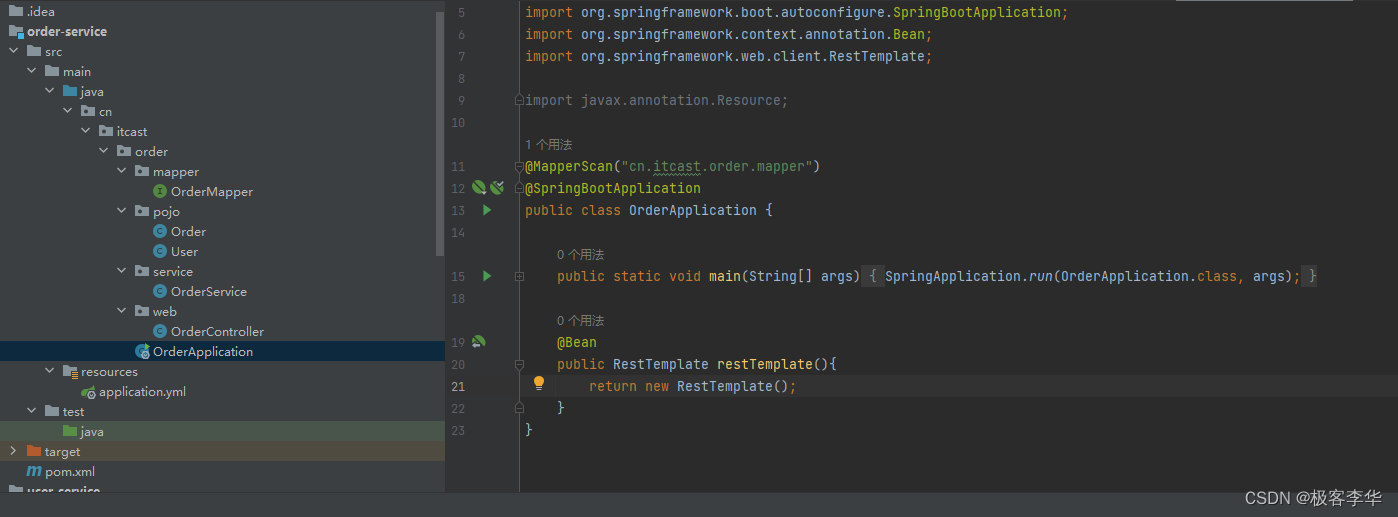The image size is (1398, 517).
Task: Click the Spring bean gutter icon at line 19
Action: [x=479, y=342]
